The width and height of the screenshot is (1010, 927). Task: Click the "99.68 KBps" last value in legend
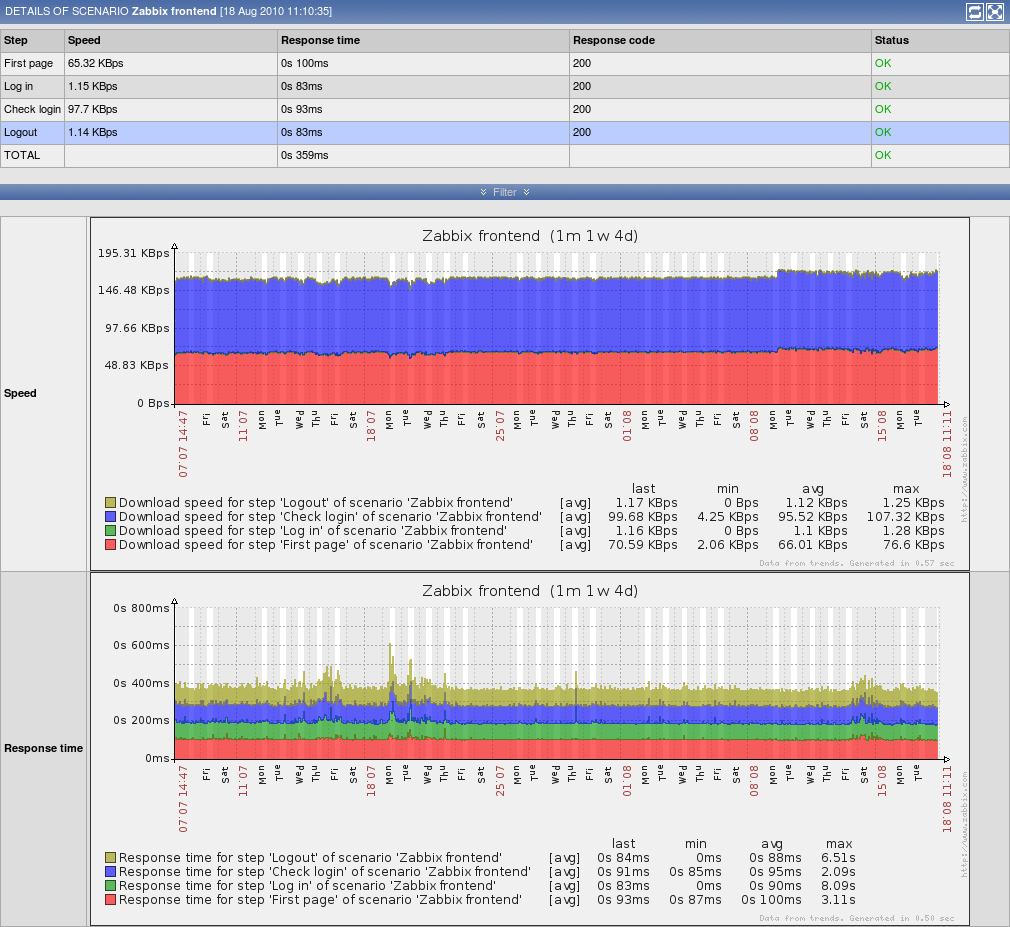[x=643, y=517]
